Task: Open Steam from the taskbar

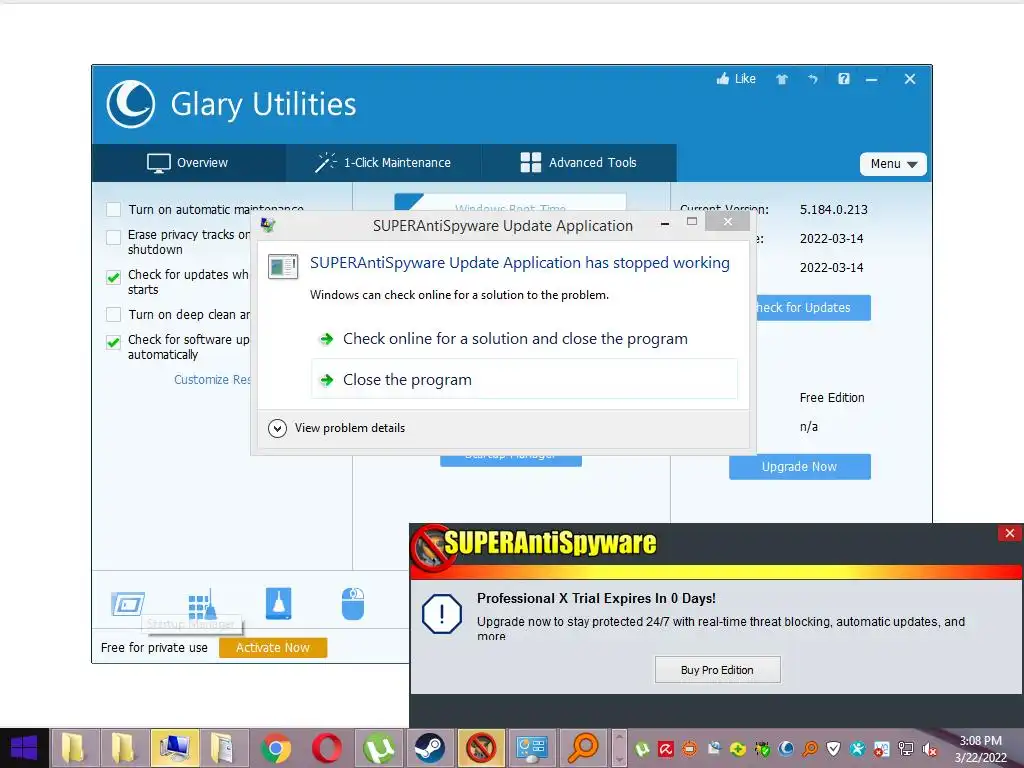Action: tap(430, 748)
